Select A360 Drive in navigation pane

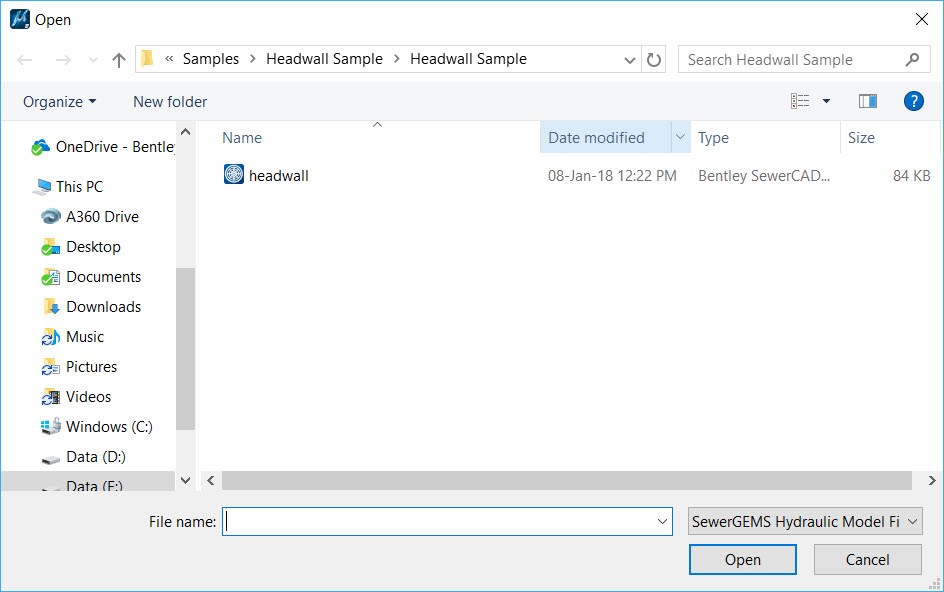click(102, 217)
